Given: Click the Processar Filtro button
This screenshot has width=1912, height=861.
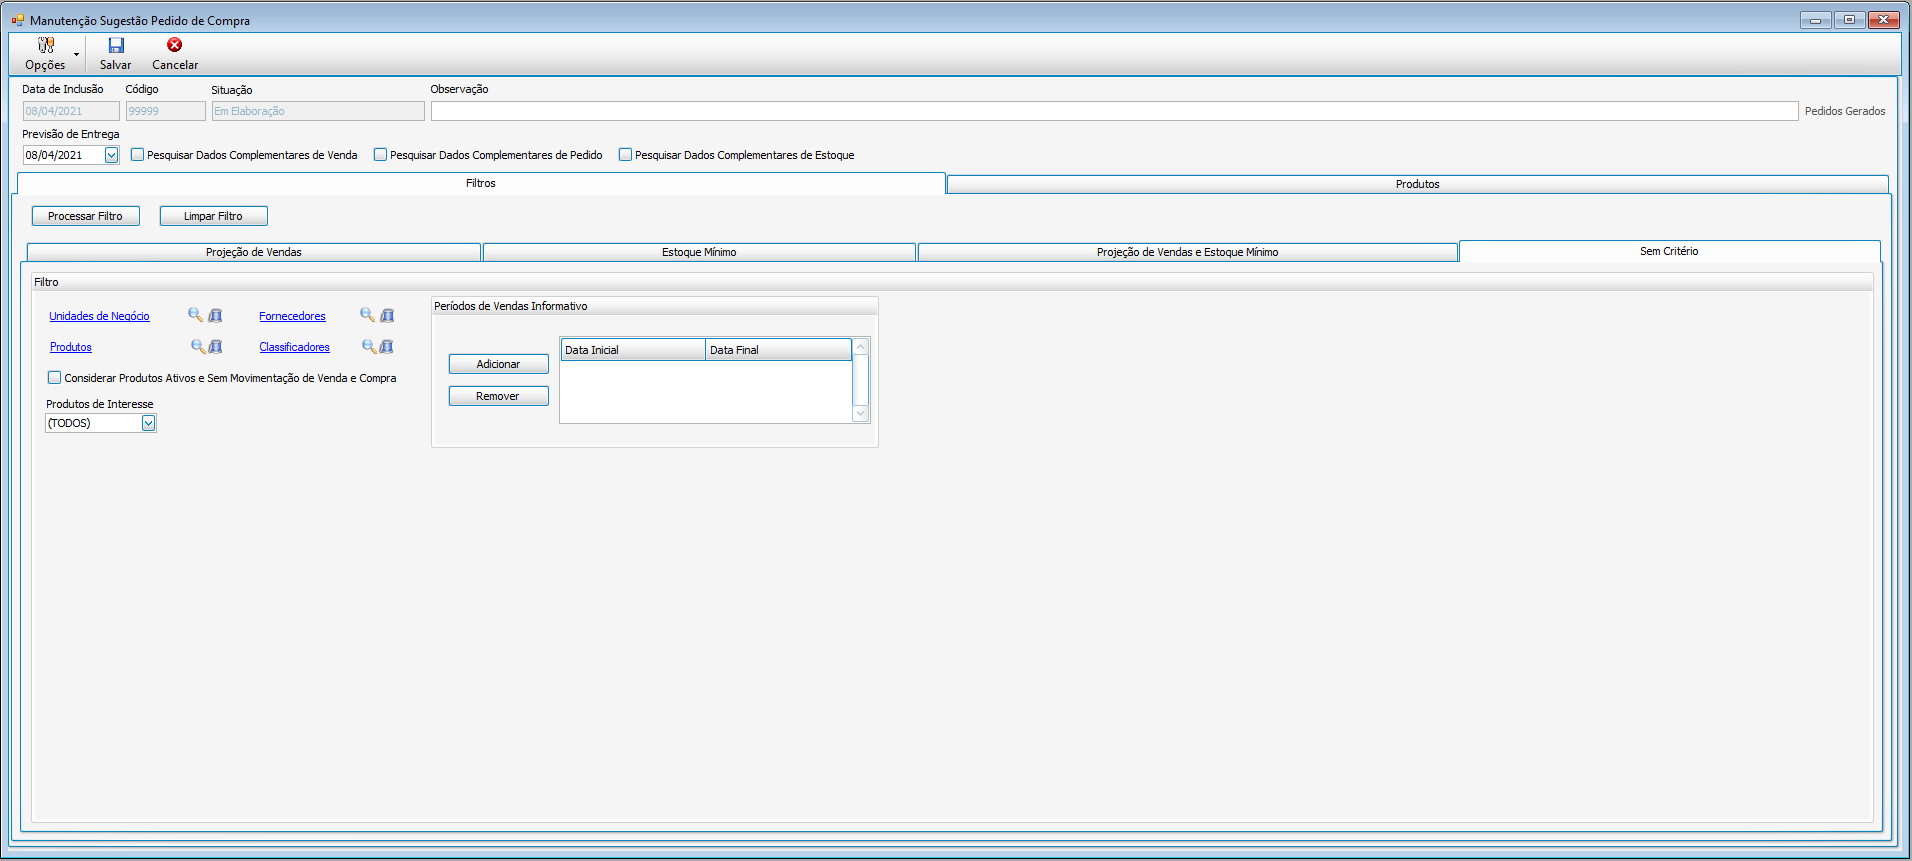Looking at the screenshot, I should pos(86,216).
